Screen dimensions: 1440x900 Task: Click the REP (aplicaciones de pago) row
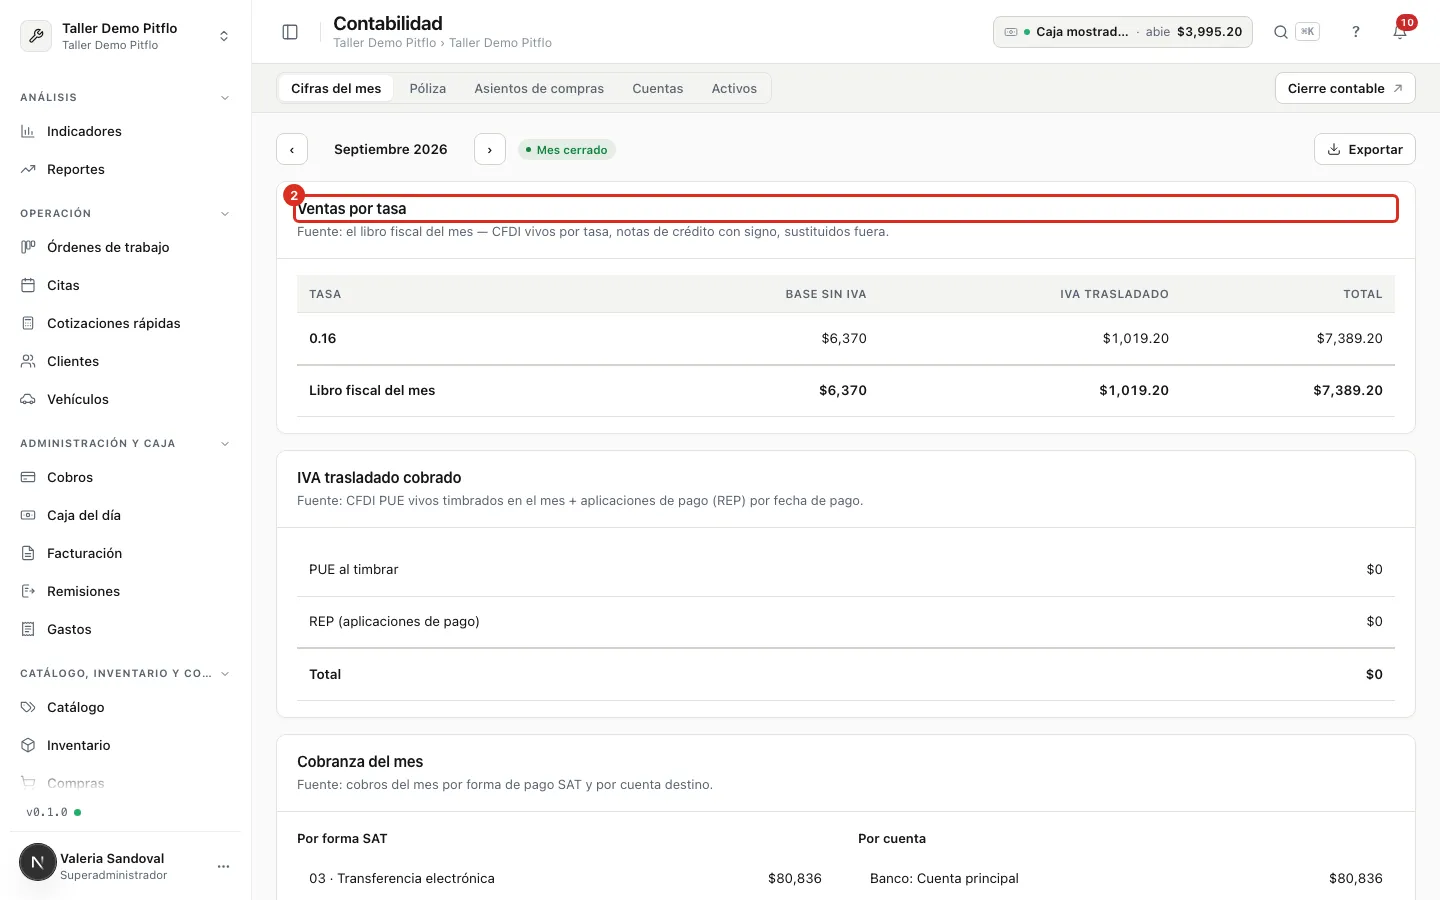click(x=846, y=622)
